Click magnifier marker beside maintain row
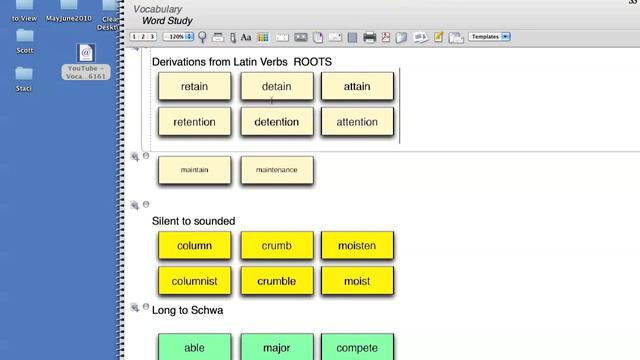This screenshot has height=360, width=640. [x=135, y=157]
